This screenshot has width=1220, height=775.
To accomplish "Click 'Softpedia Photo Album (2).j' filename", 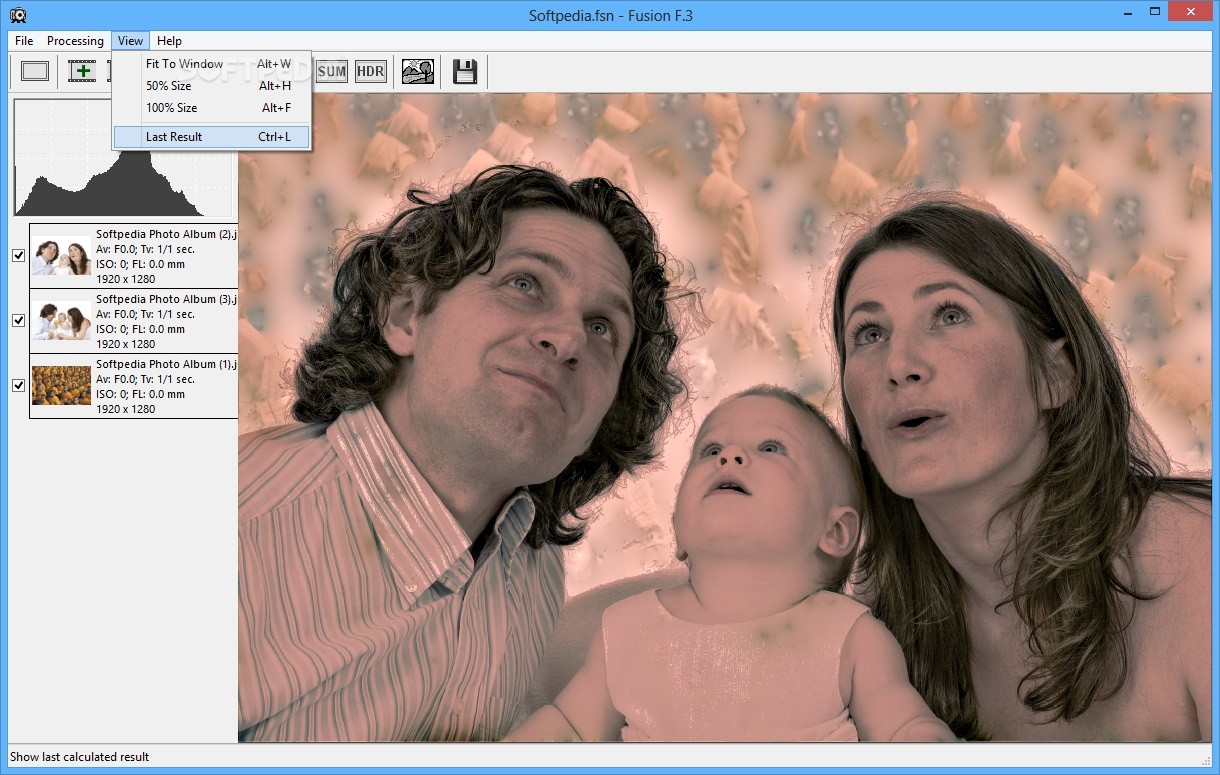I will [167, 234].
